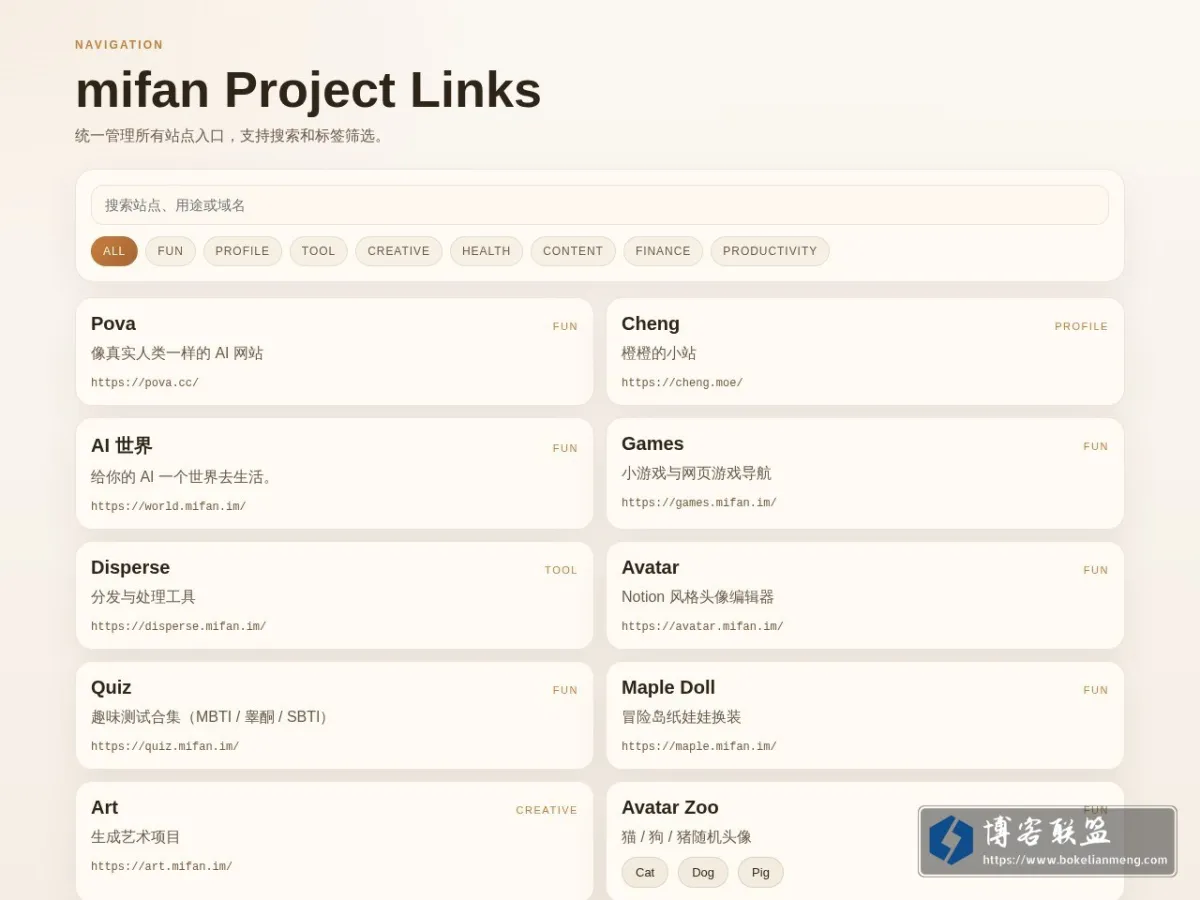This screenshot has width=1200, height=900.
Task: Click the Quiz description mentioning MBTI and SBTI
Action: 212,717
